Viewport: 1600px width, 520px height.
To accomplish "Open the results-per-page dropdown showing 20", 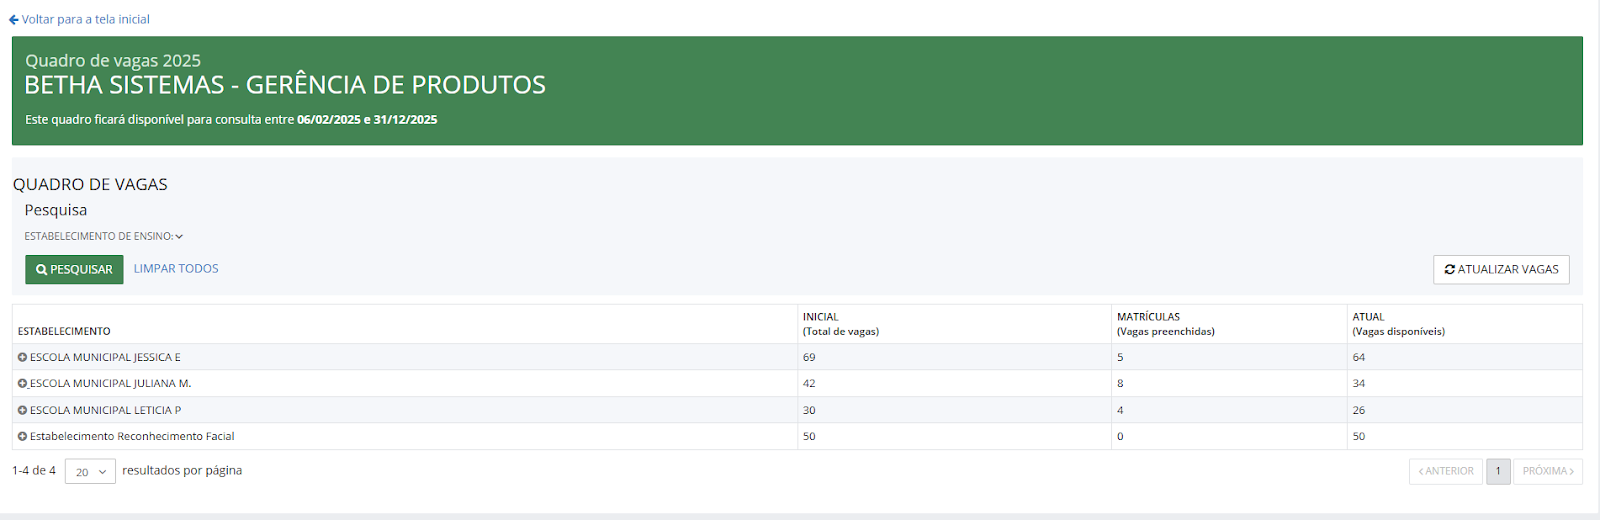I will [x=90, y=472].
